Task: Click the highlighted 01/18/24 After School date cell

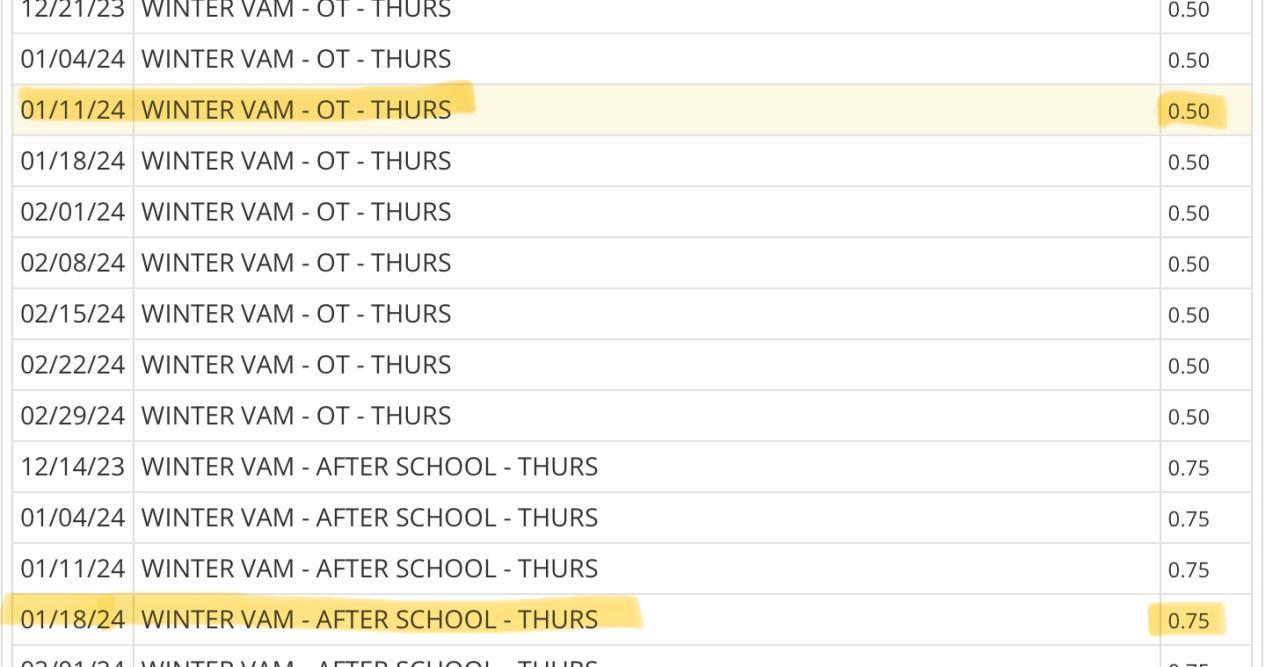Action: pos(72,620)
